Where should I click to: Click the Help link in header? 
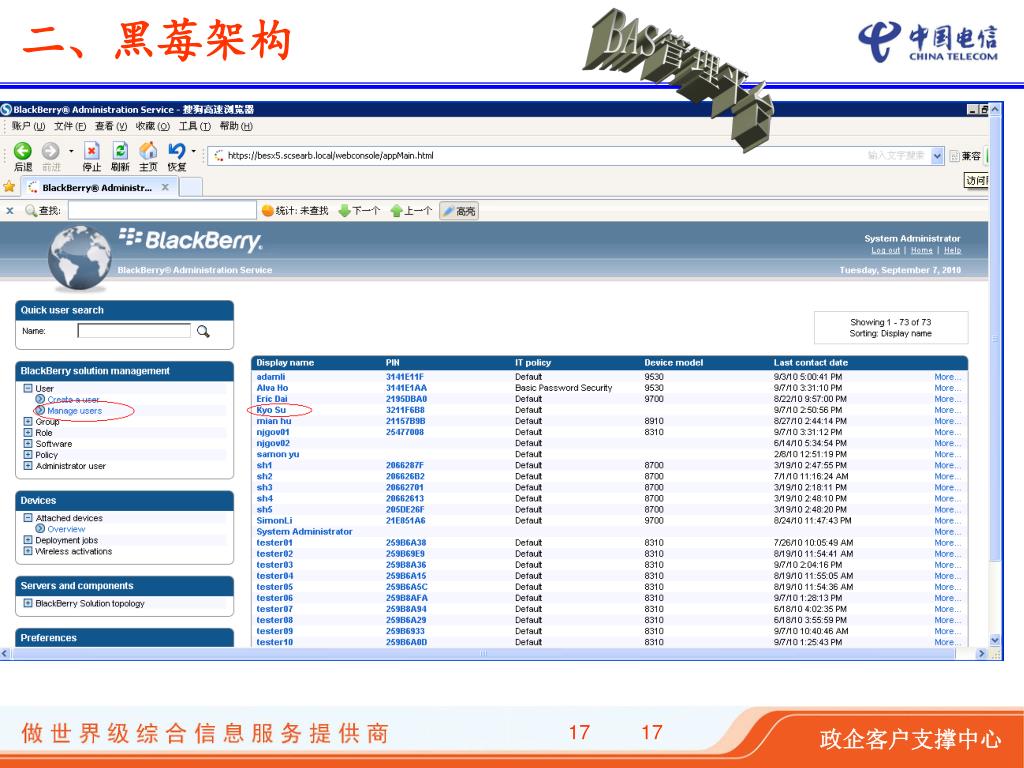(952, 250)
